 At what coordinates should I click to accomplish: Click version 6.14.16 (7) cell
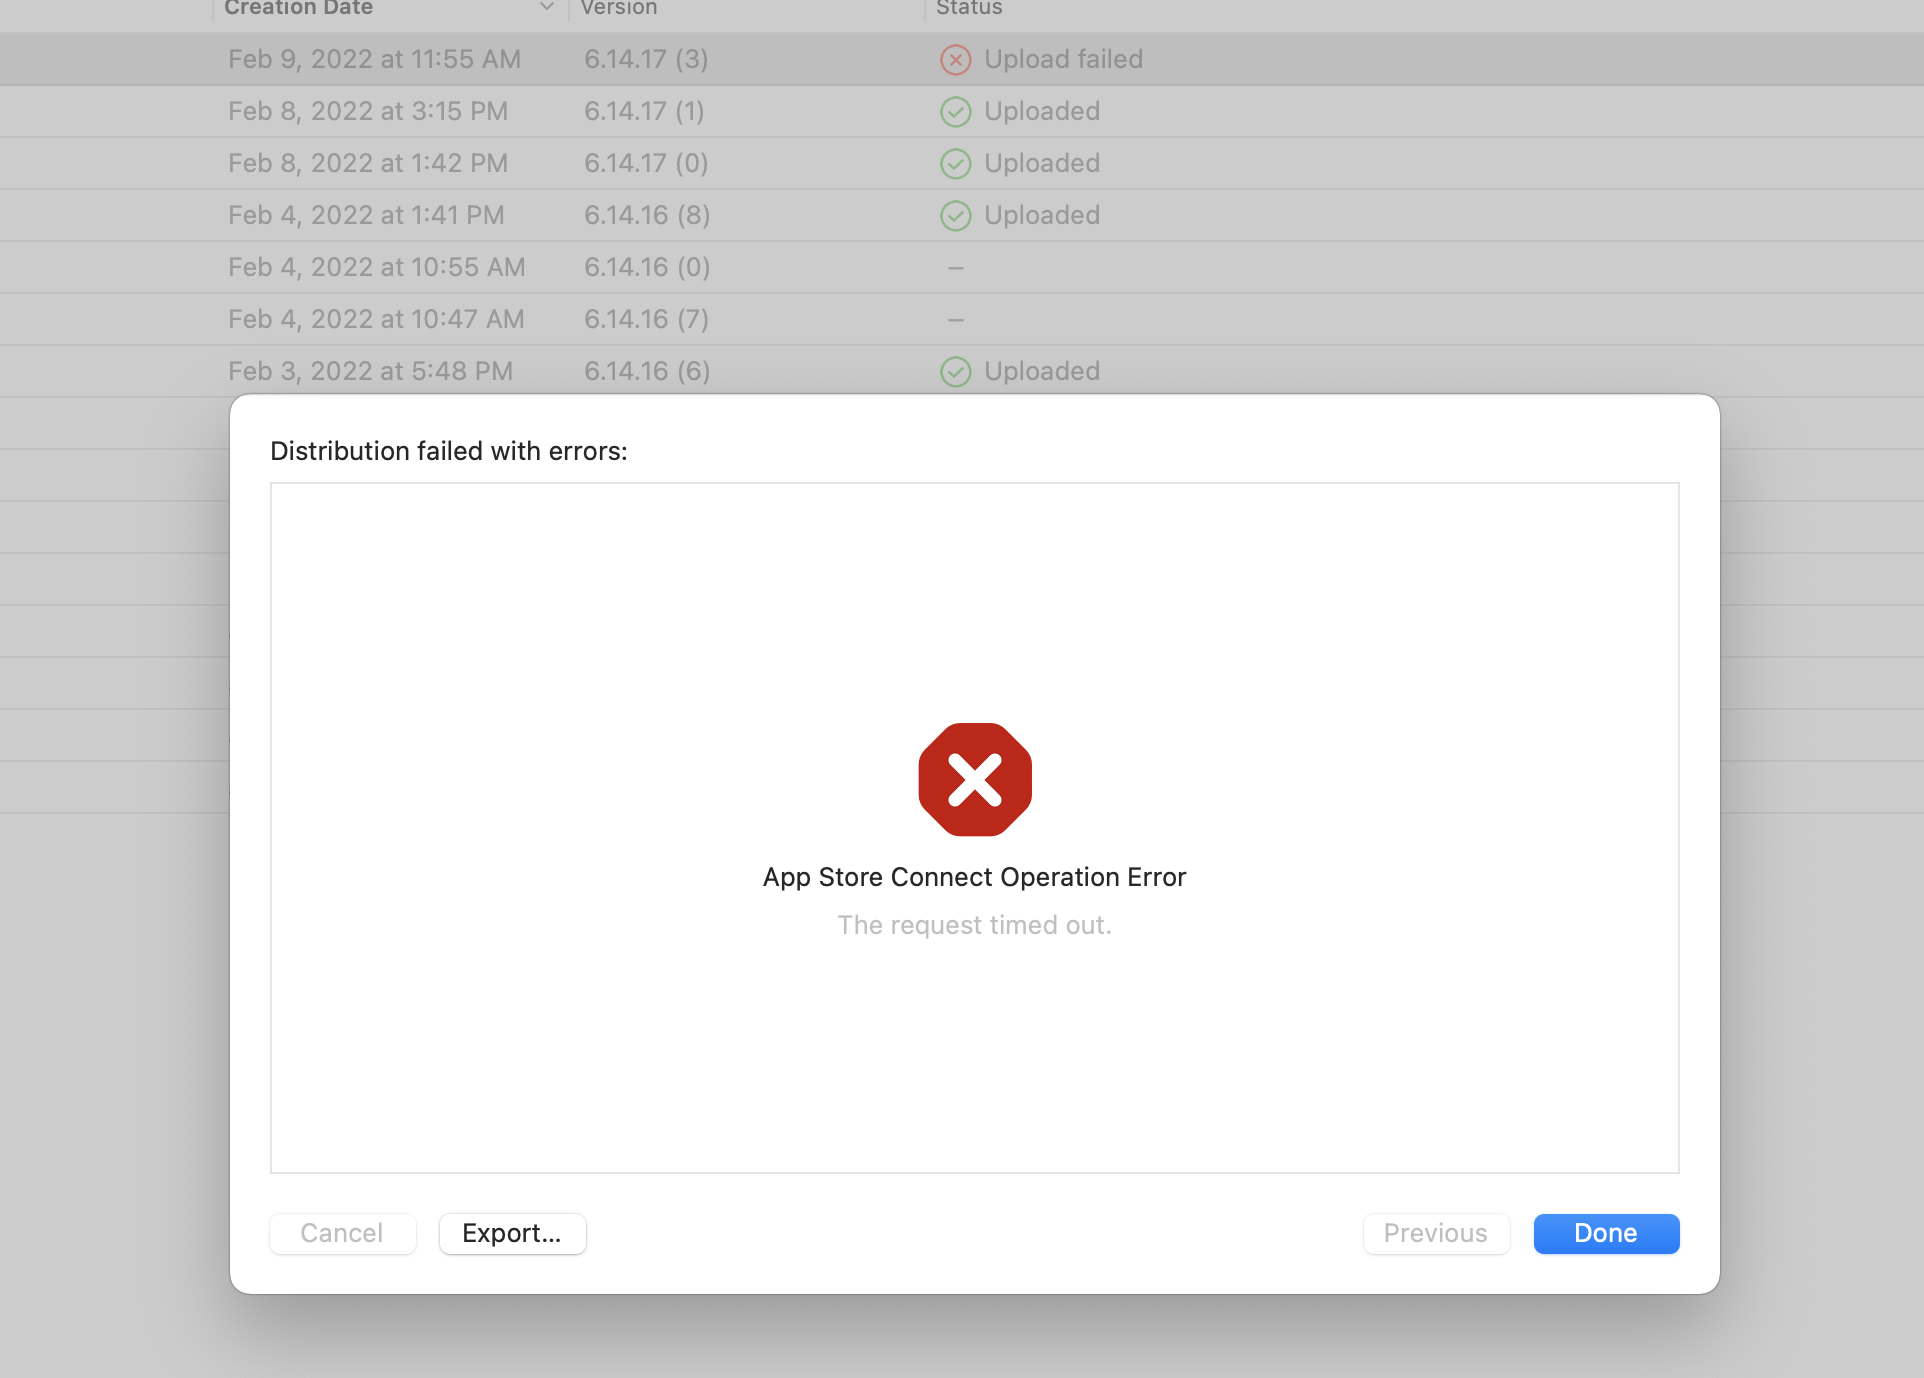[646, 319]
